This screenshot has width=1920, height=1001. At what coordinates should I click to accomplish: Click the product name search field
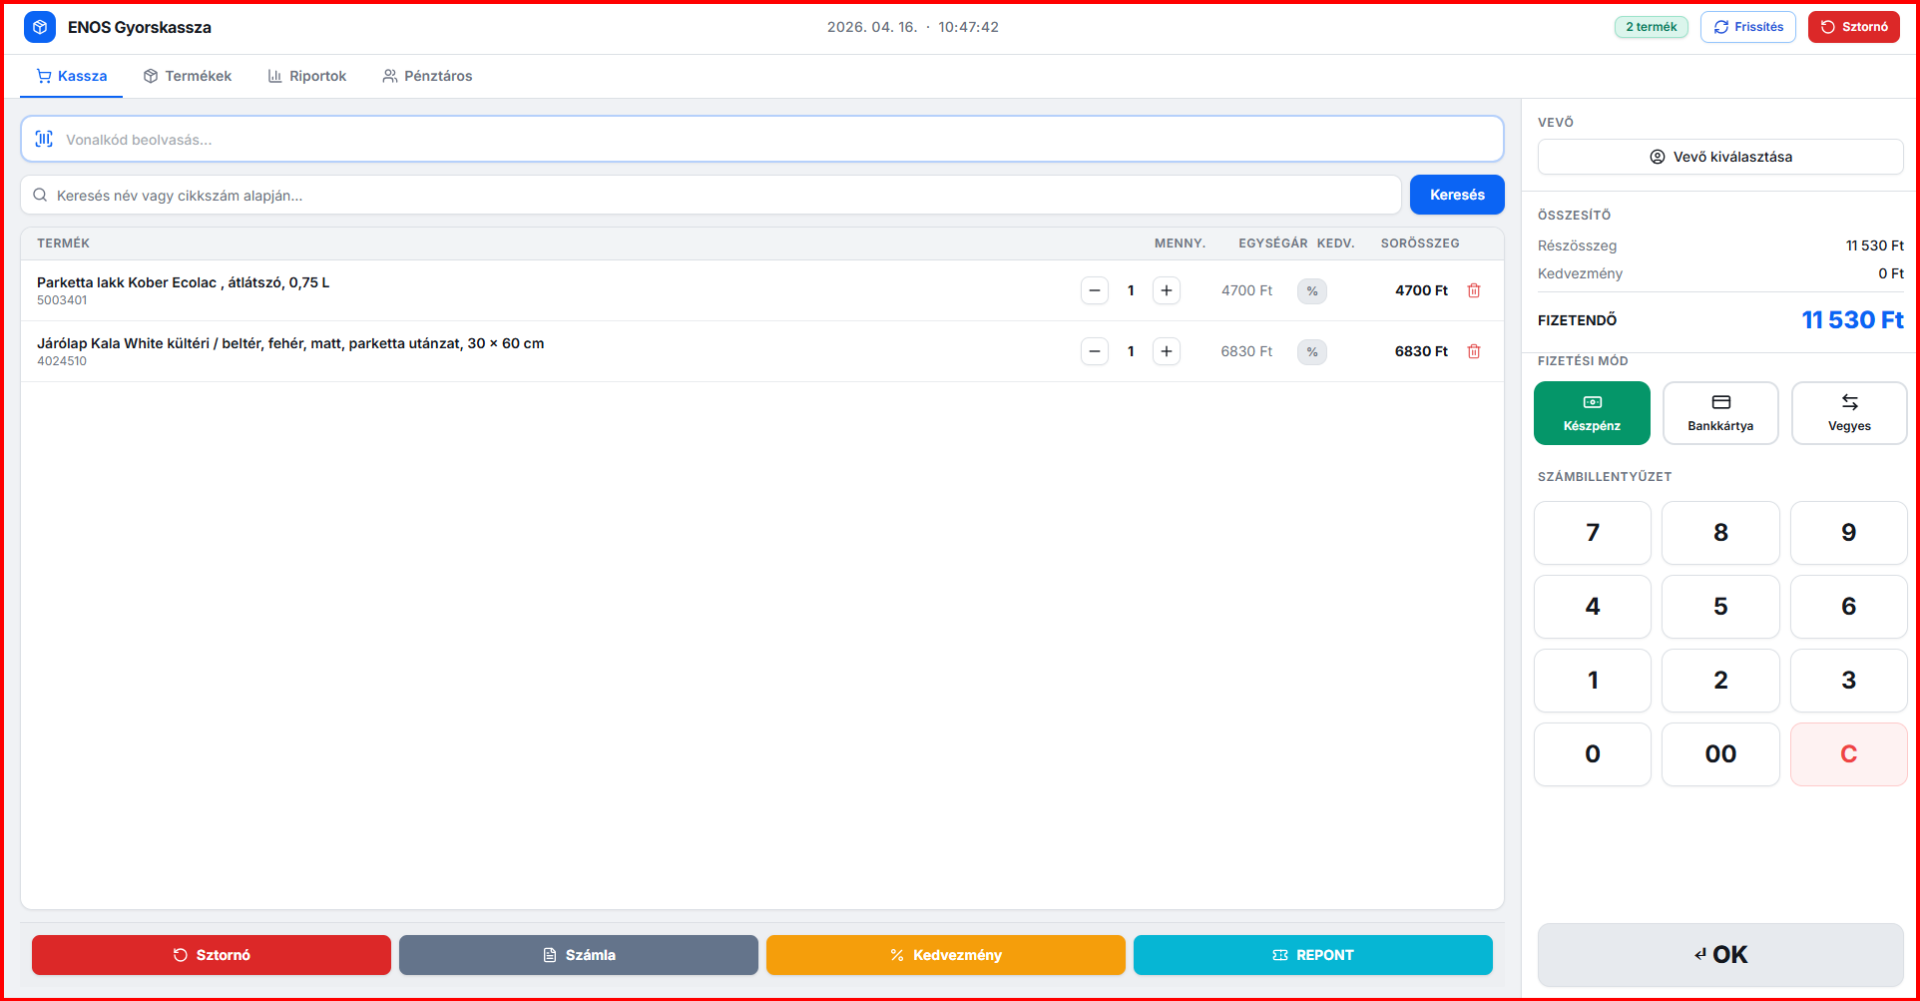click(710, 195)
